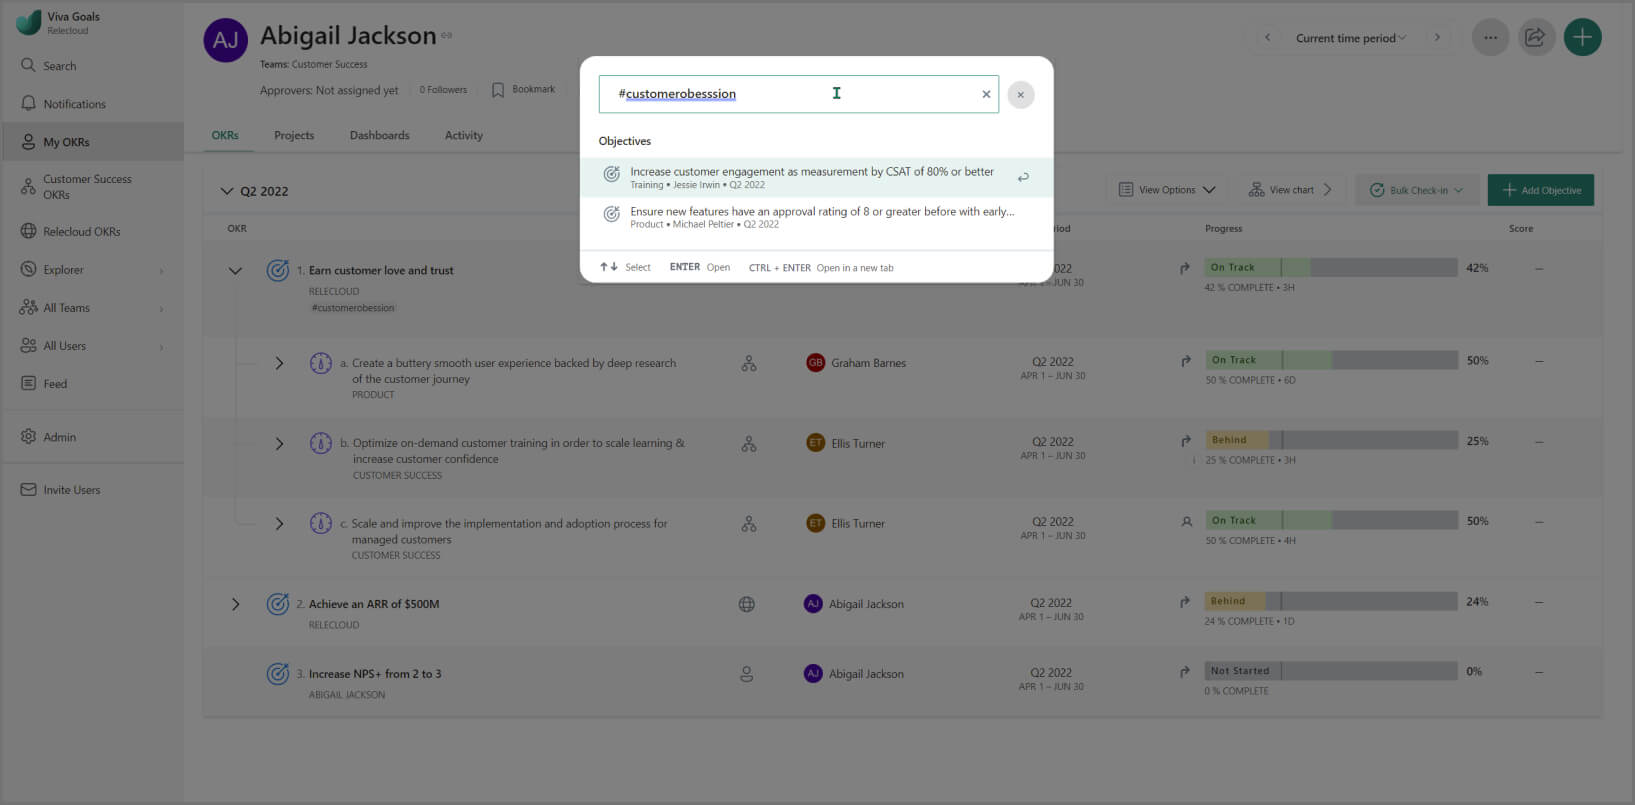Click View chart button

point(1290,190)
